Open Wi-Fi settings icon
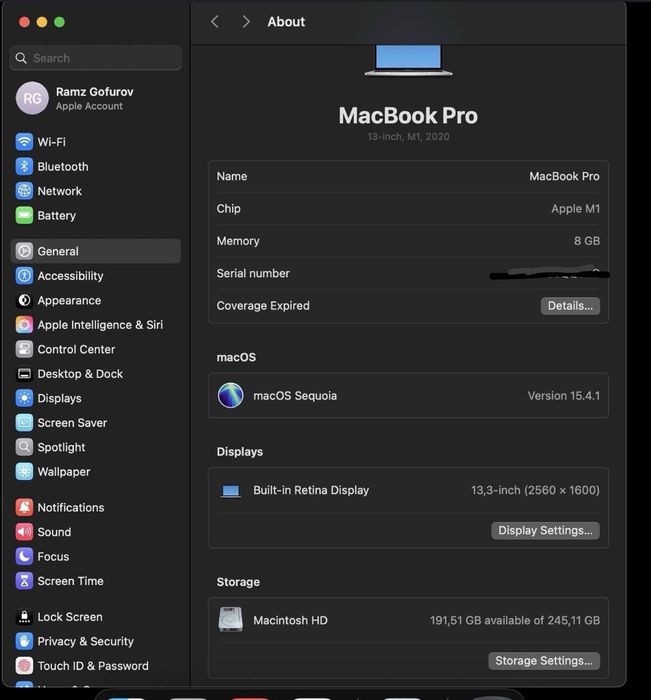Image resolution: width=651 pixels, height=700 pixels. [x=24, y=142]
